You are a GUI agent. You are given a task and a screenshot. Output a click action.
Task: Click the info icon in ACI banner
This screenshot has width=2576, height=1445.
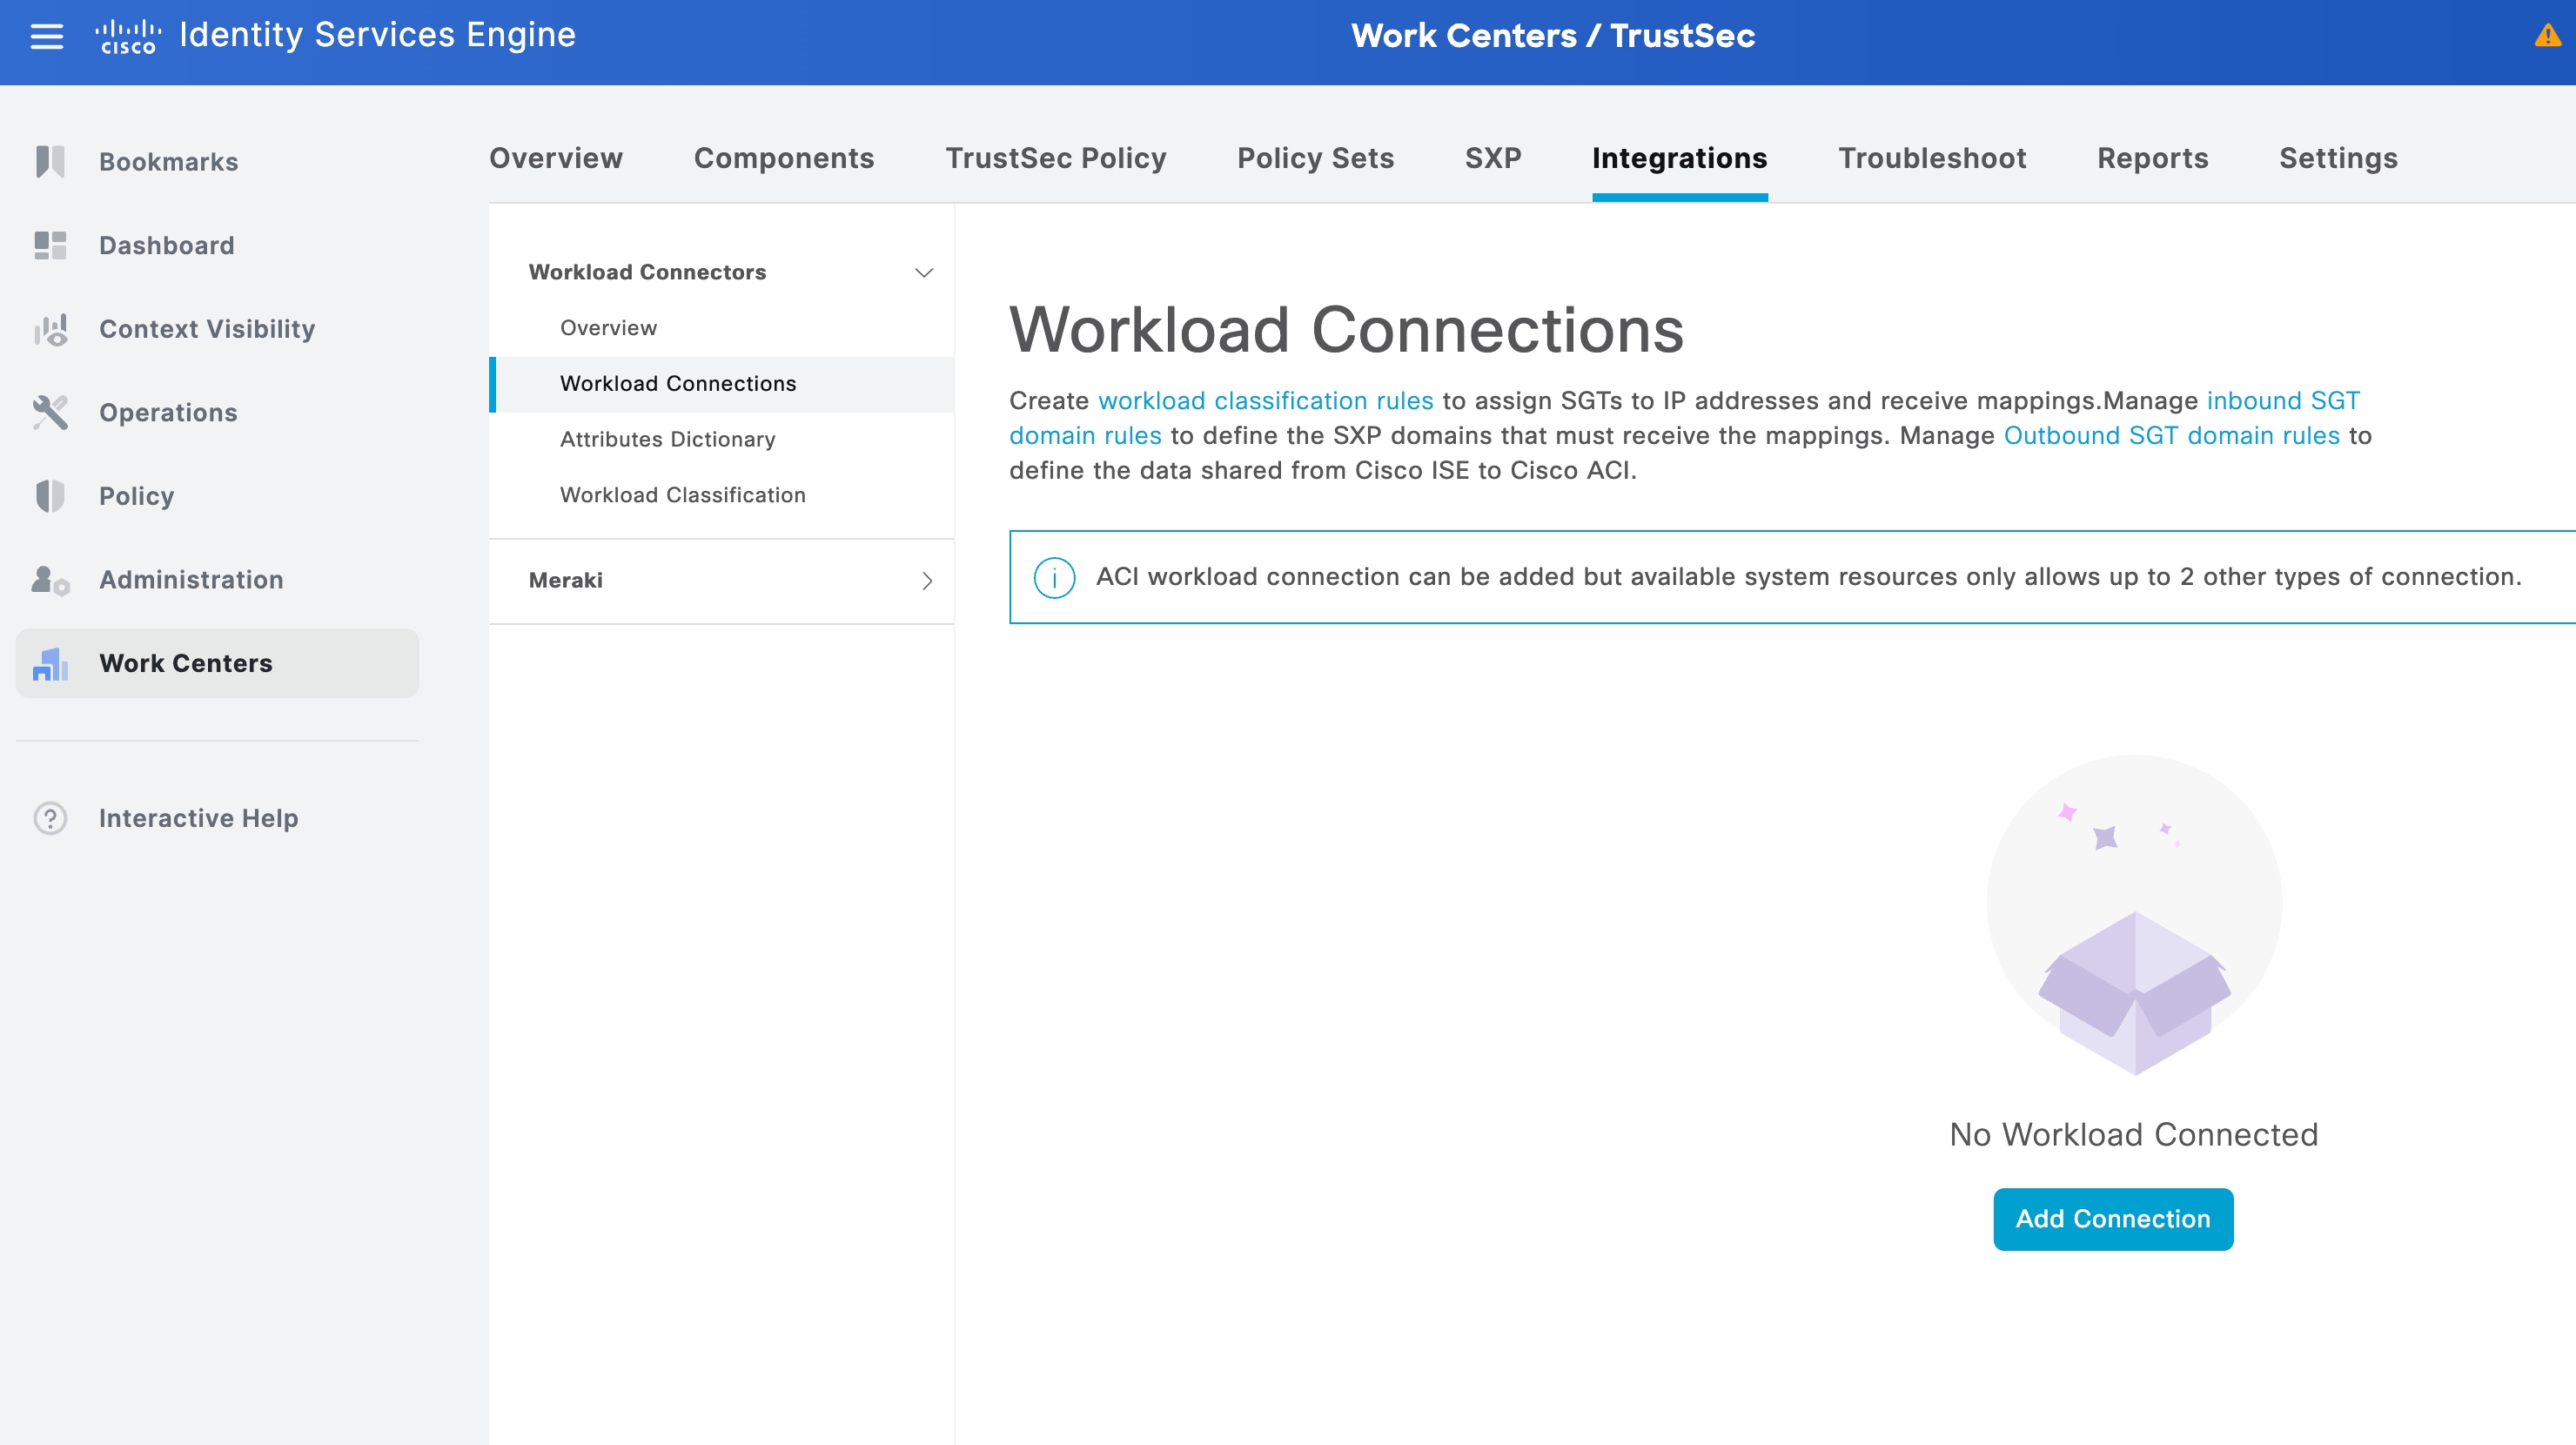[x=1054, y=577]
